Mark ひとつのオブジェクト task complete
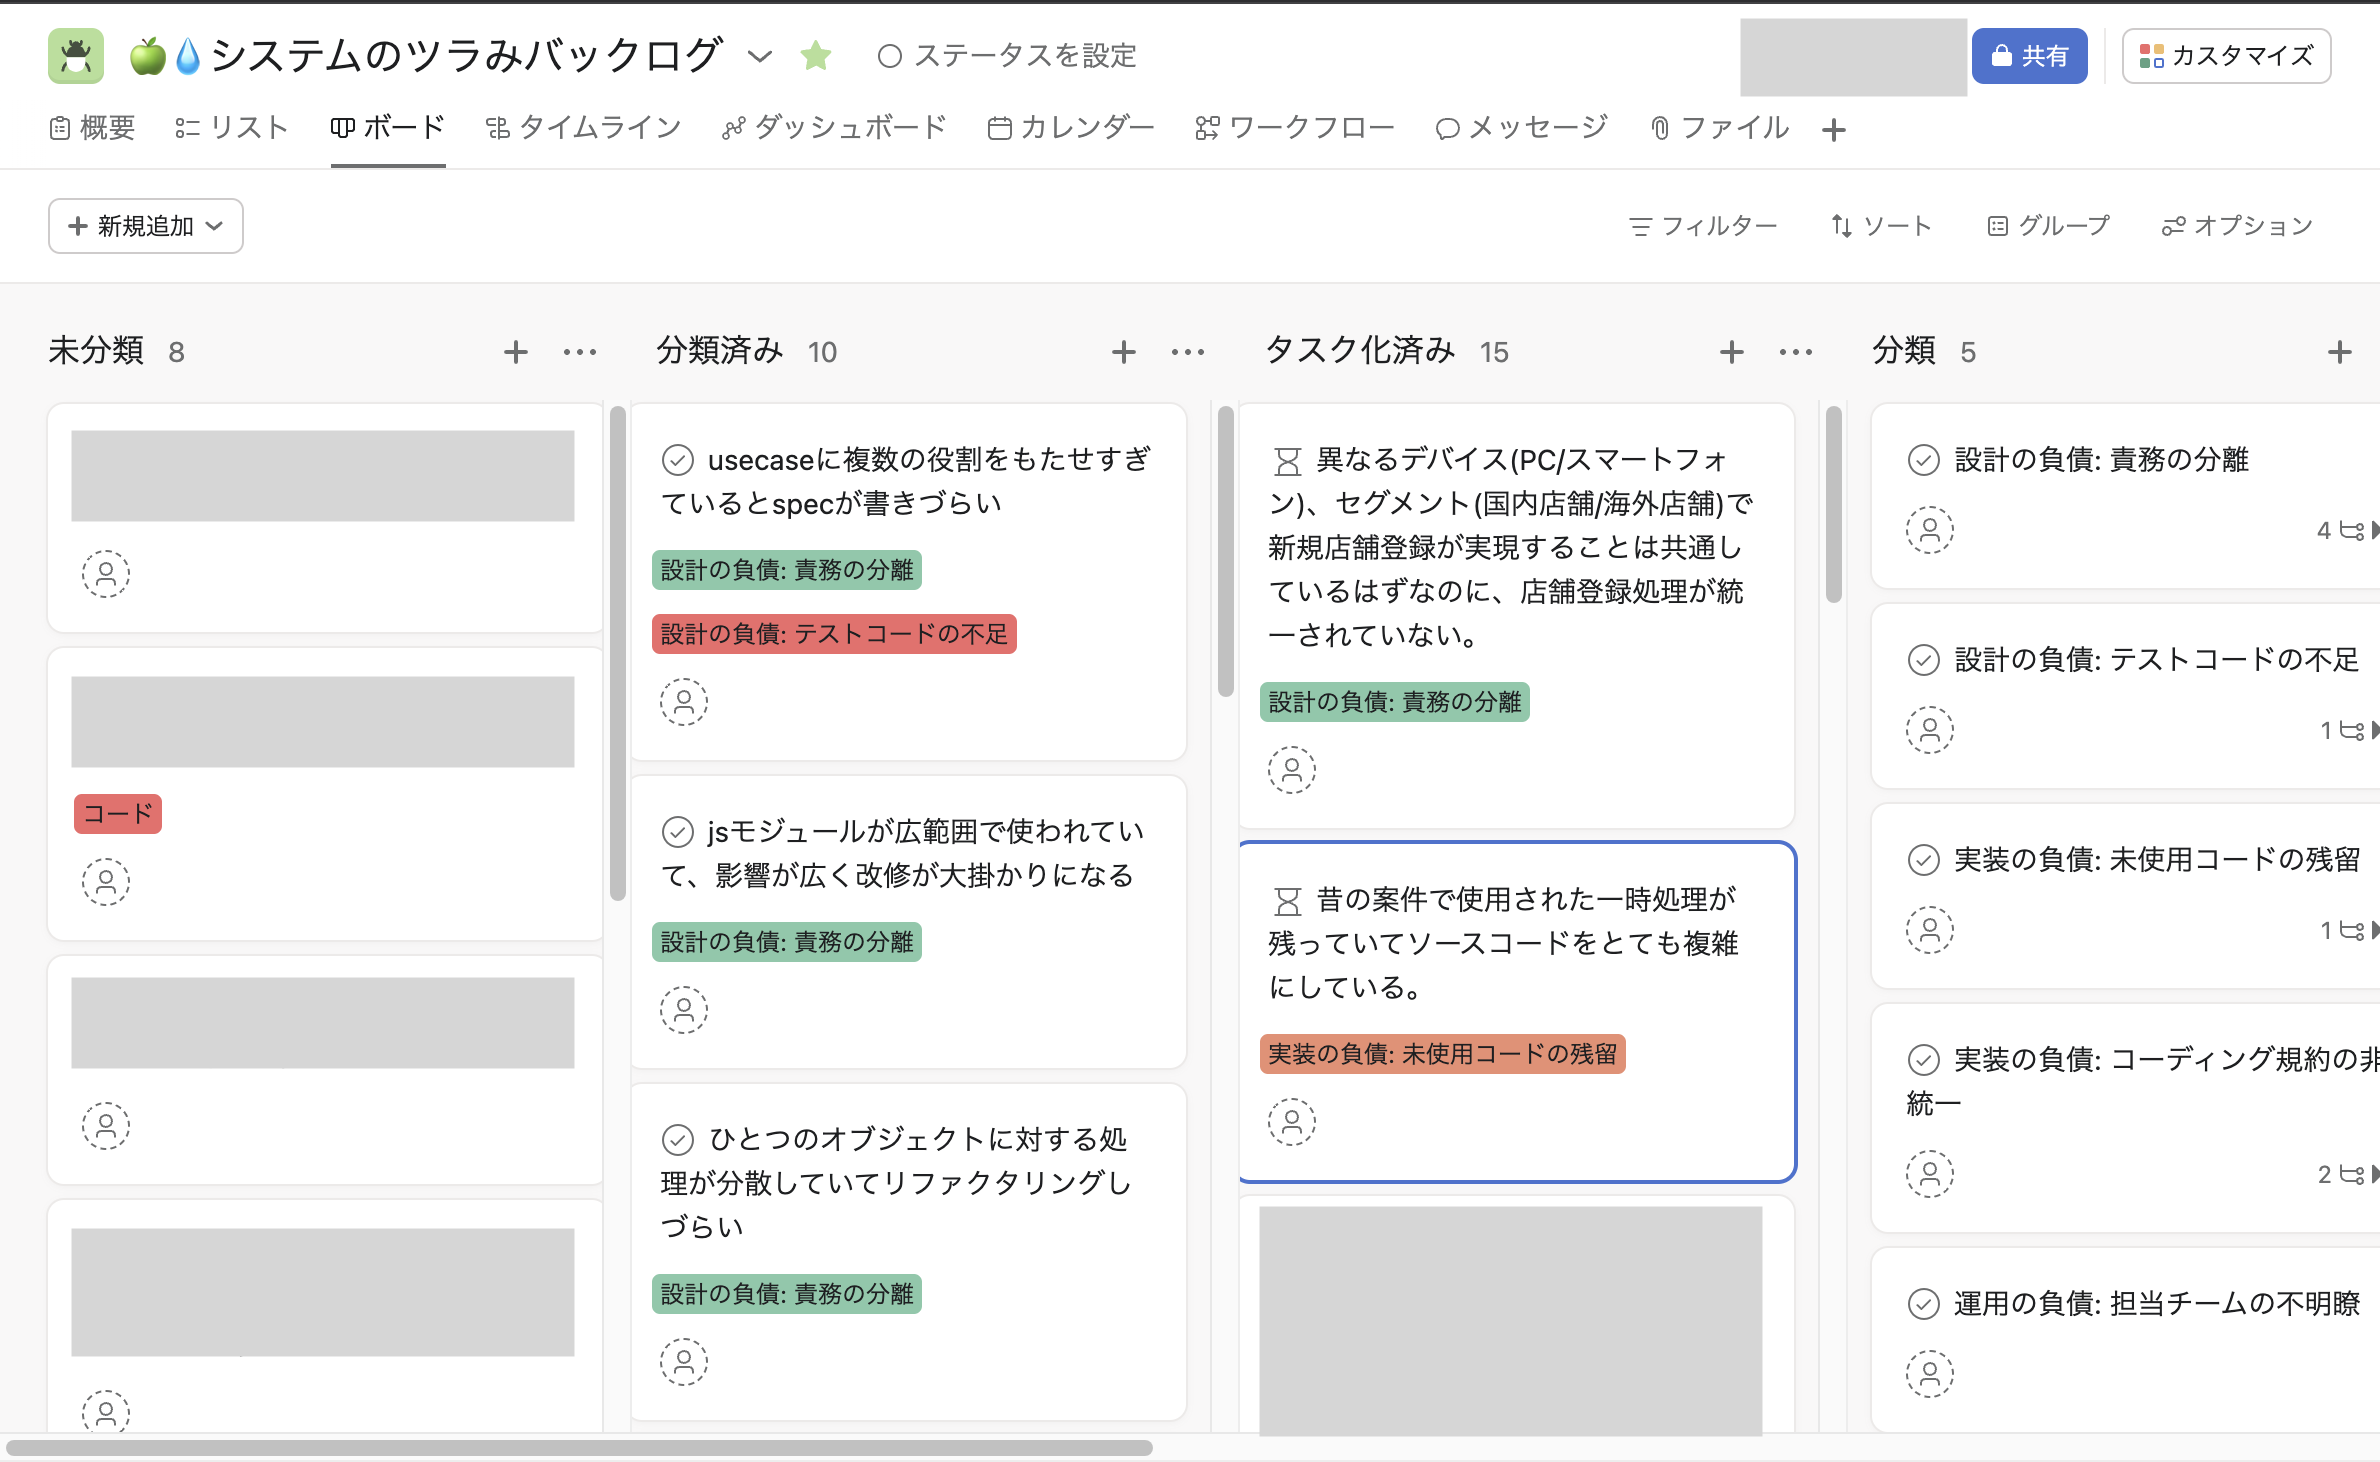 pyautogui.click(x=678, y=1140)
